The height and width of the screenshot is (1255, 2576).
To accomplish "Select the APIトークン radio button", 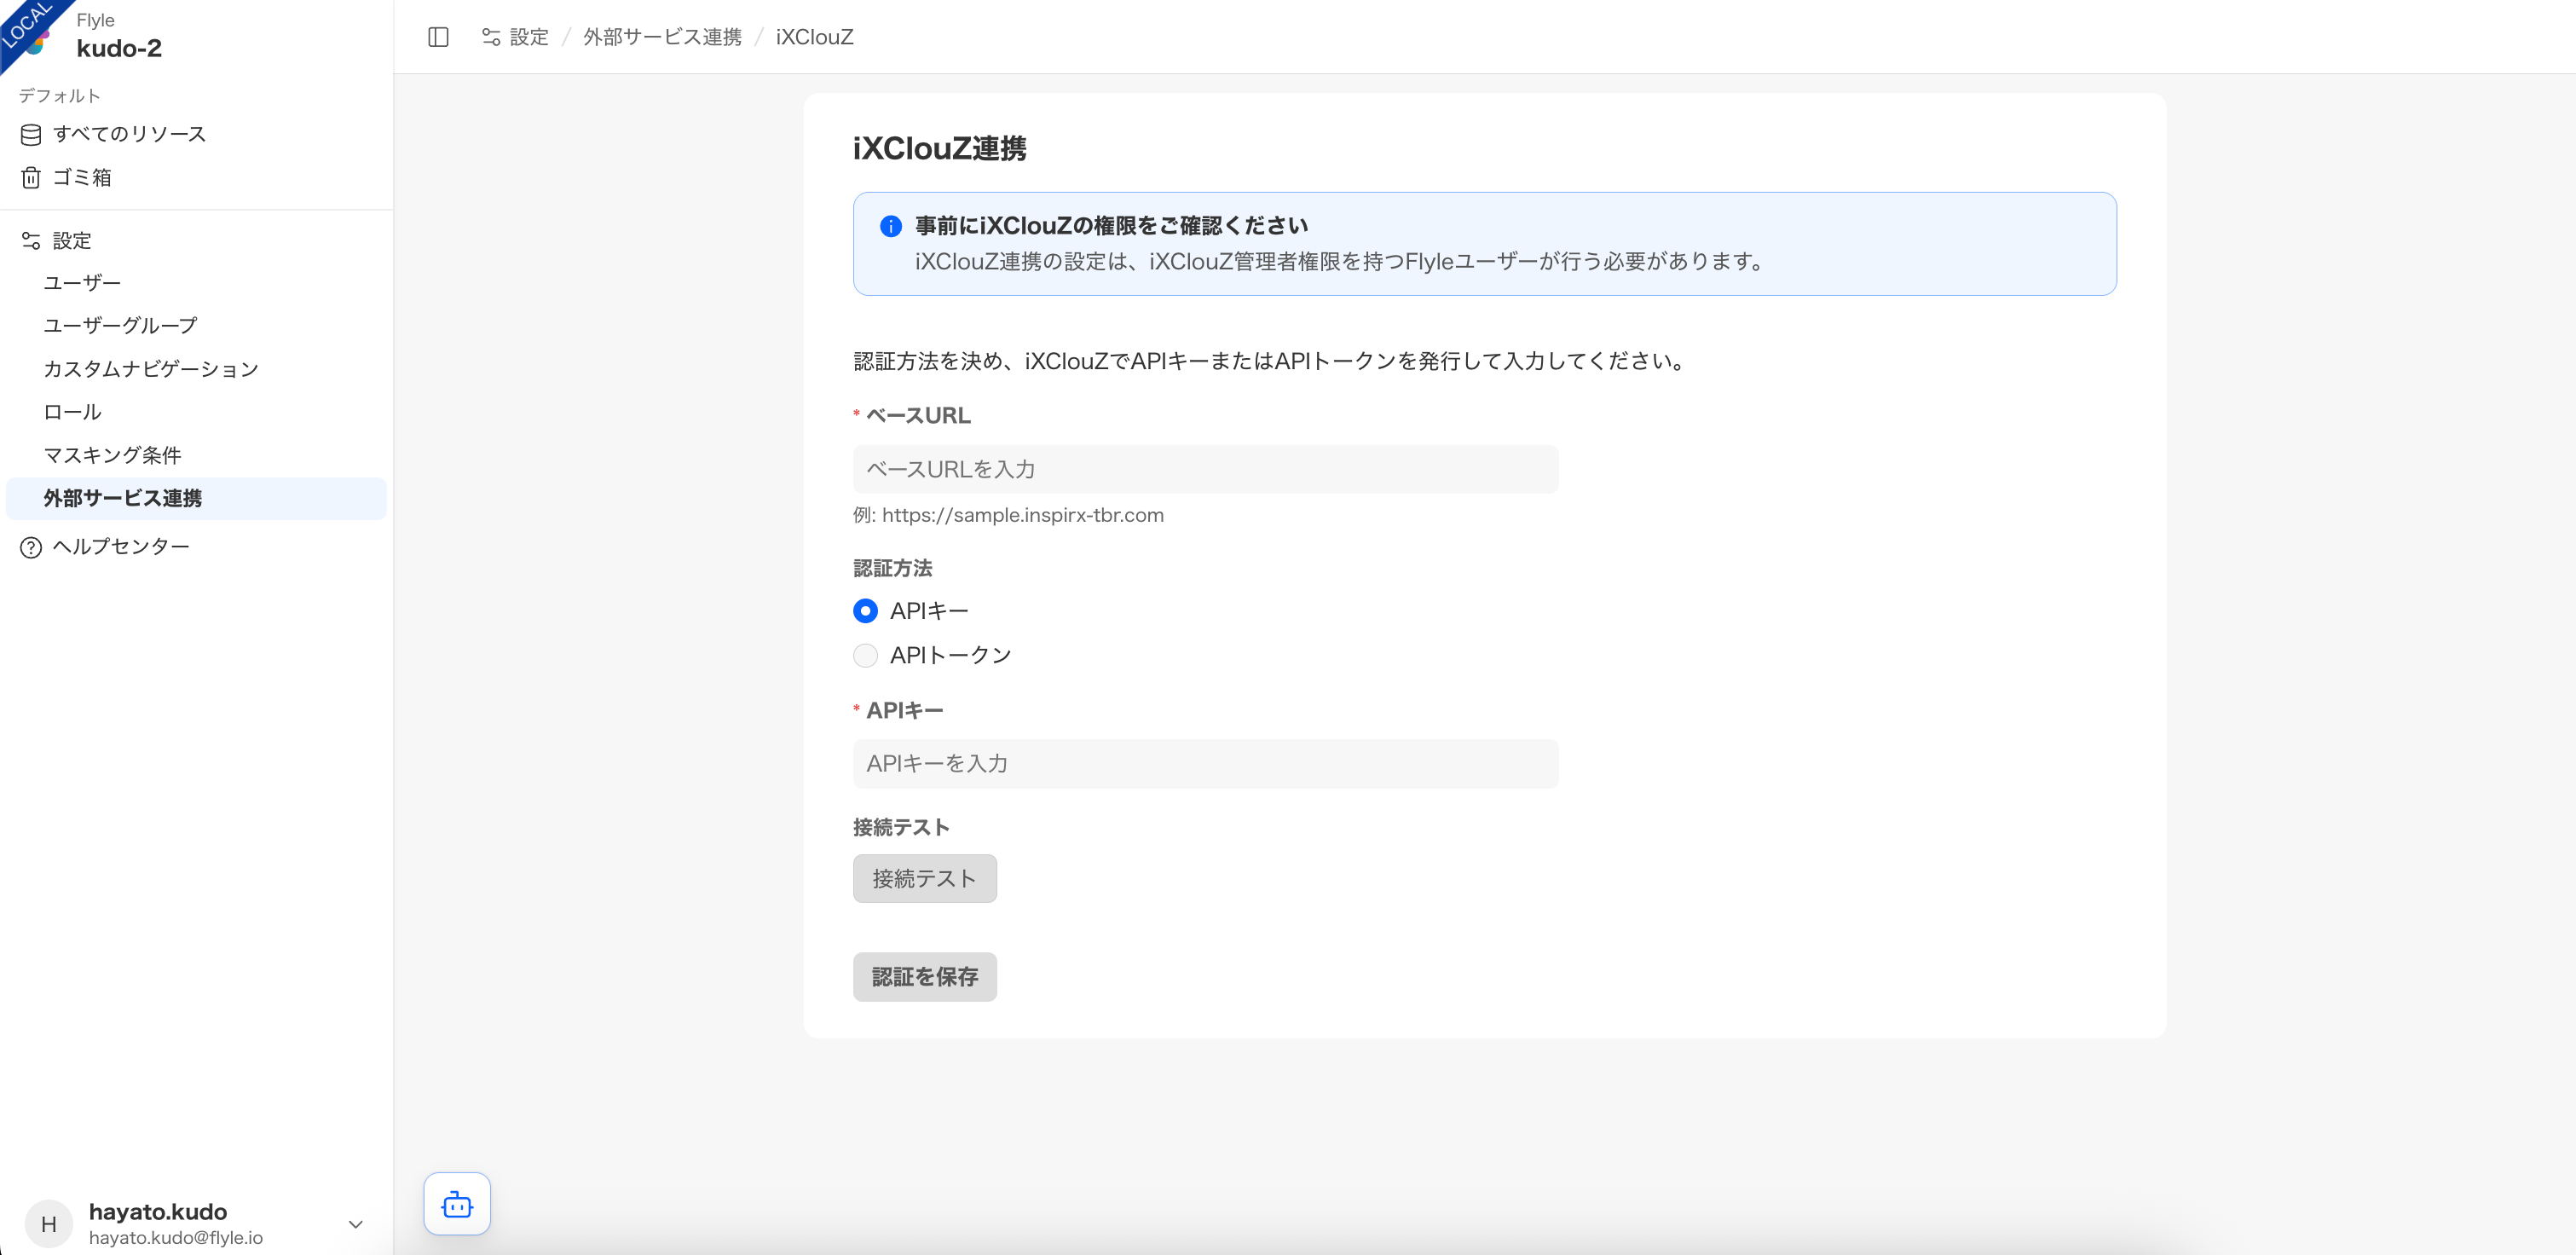I will tap(865, 655).
